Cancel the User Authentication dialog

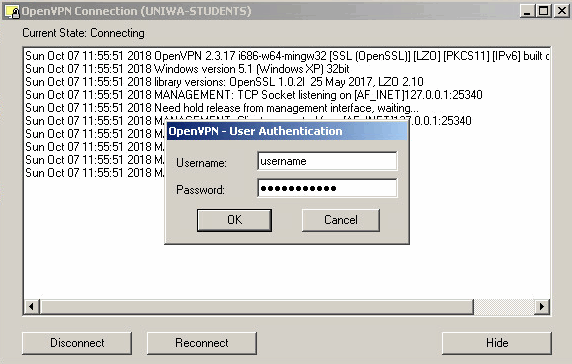coord(341,220)
